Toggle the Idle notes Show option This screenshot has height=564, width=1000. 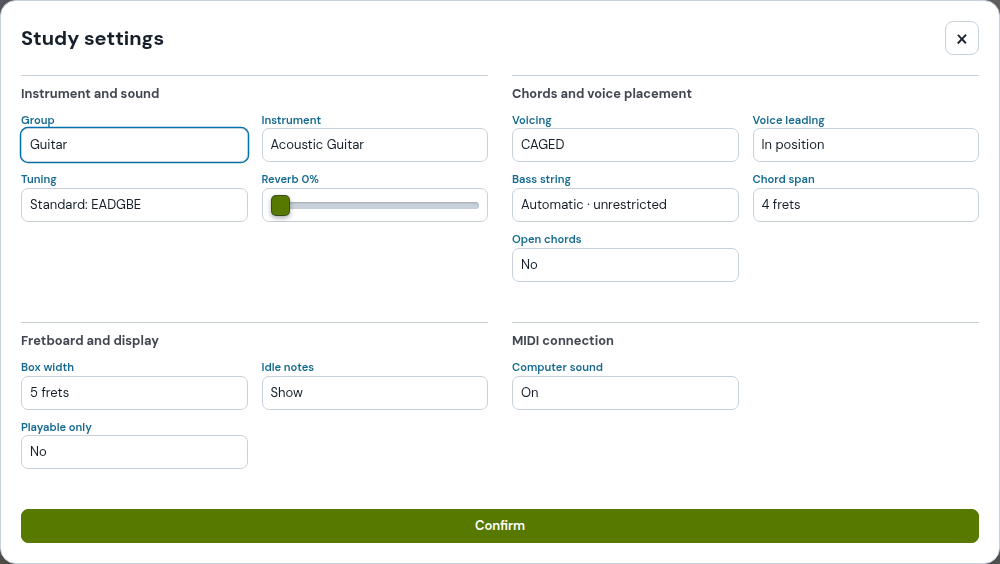375,393
